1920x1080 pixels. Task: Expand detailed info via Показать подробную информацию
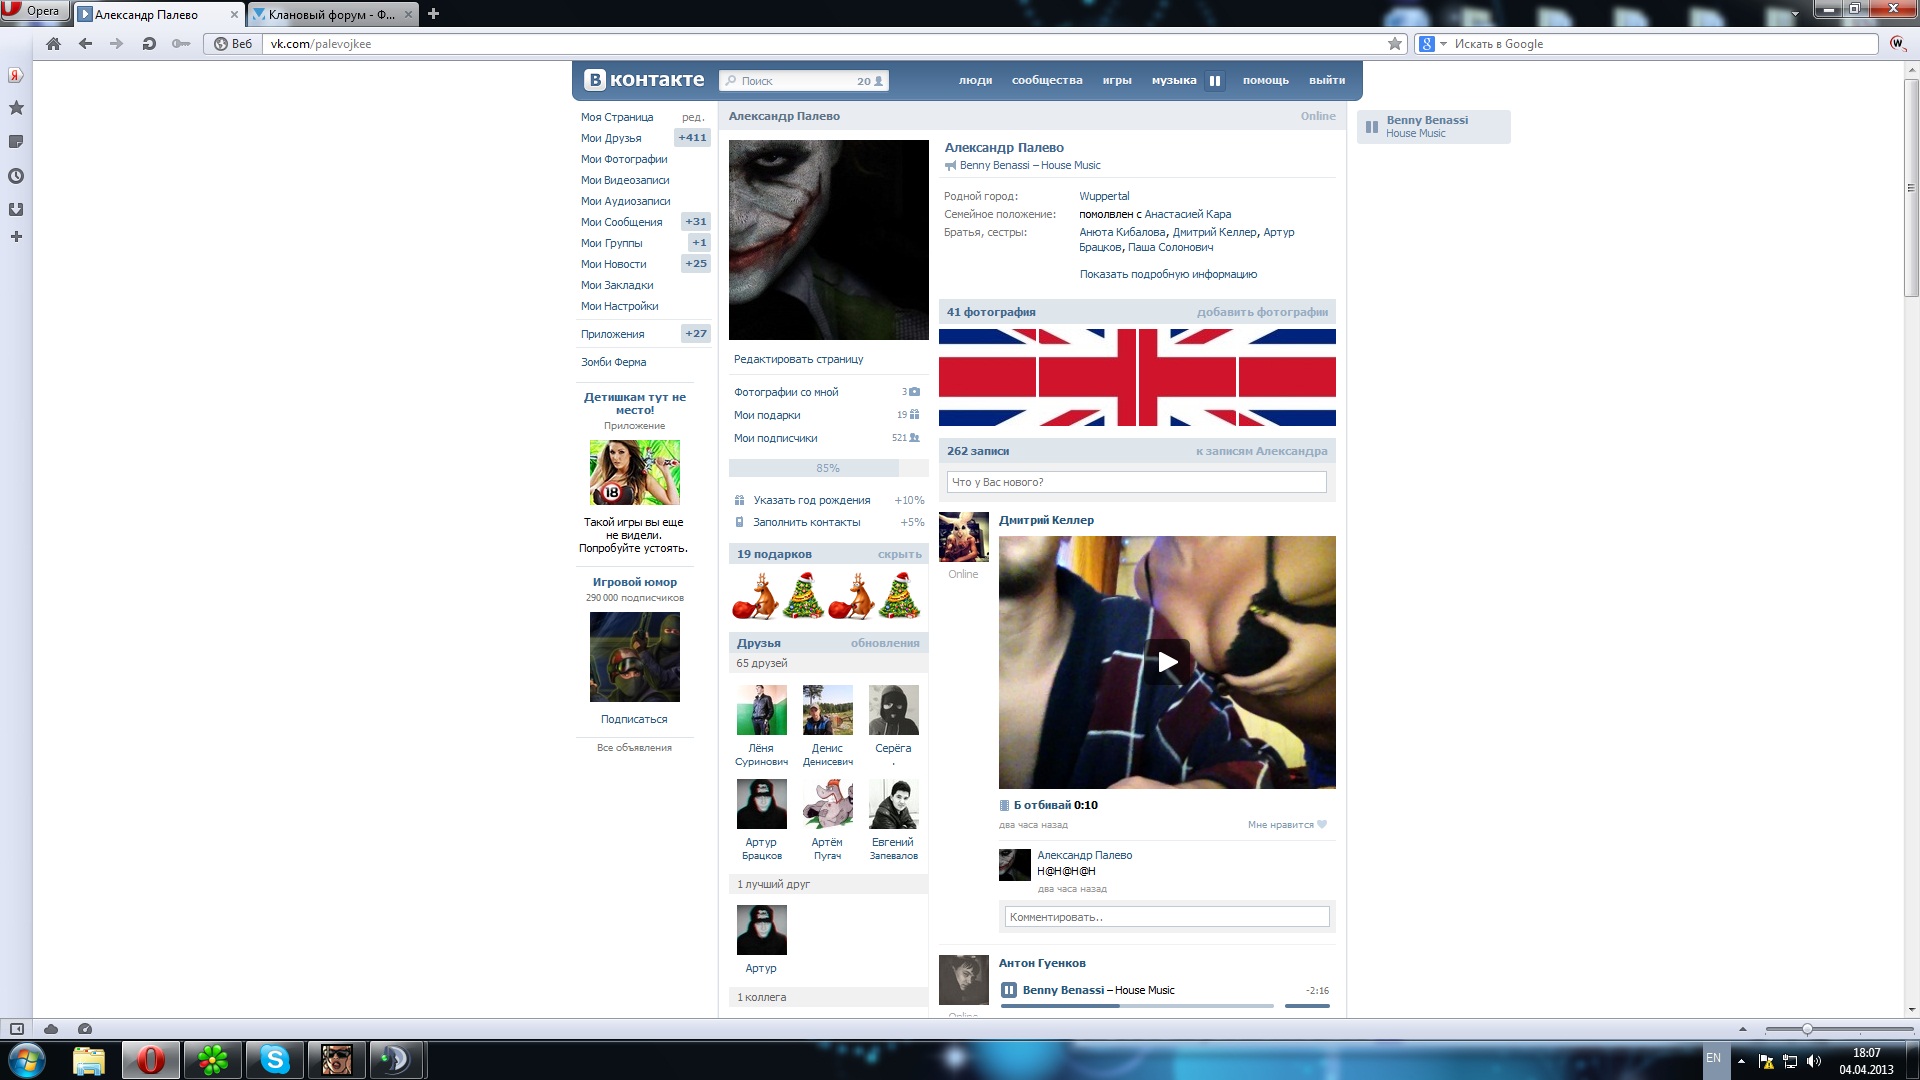pyautogui.click(x=1168, y=274)
